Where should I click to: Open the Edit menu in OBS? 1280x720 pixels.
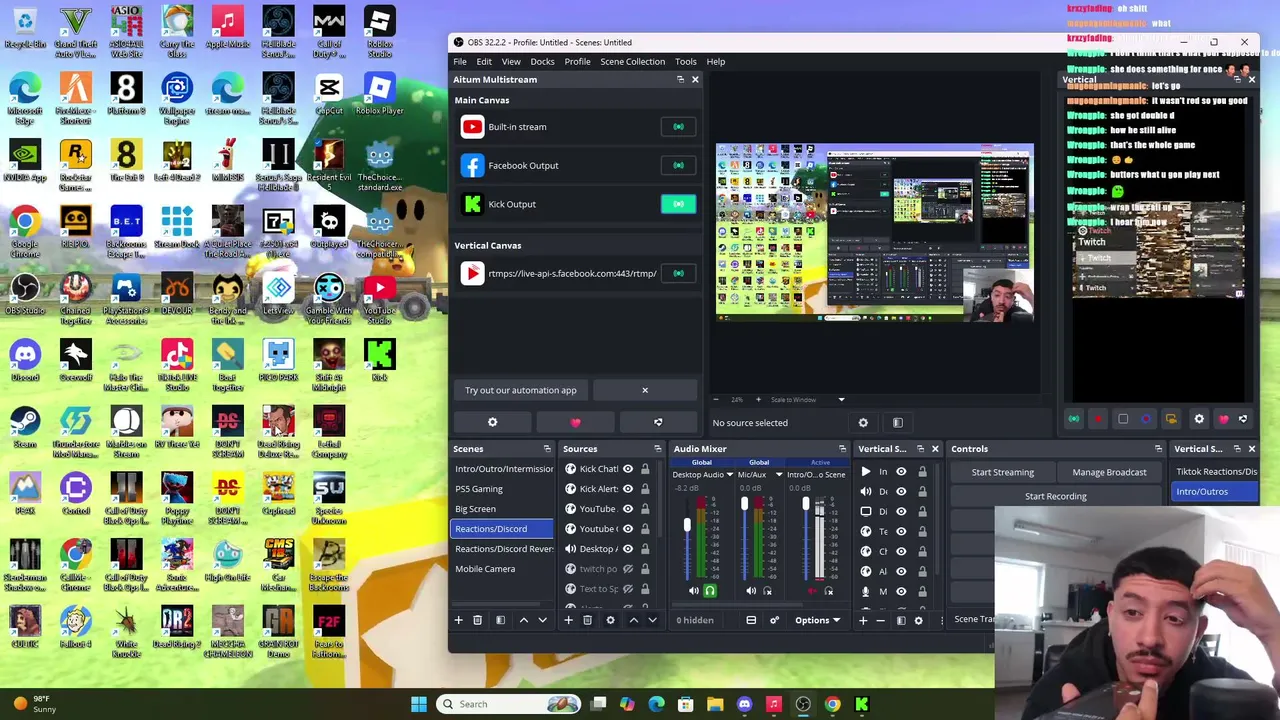point(484,61)
